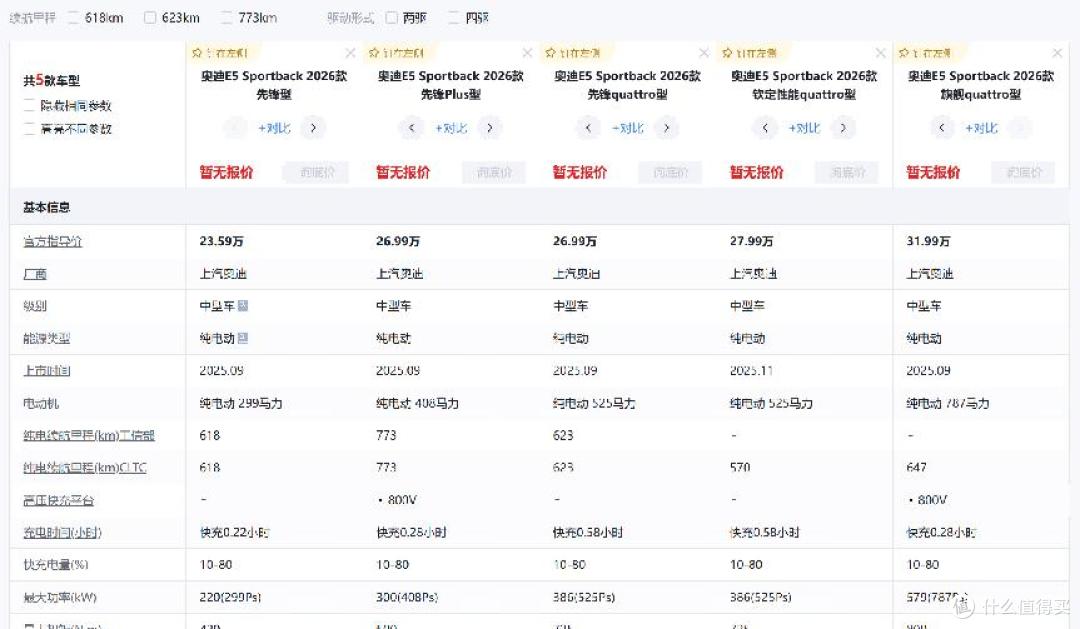Move 先锋Plus型 column right with arrow
Viewport: 1080px width, 629px height.
490,127
